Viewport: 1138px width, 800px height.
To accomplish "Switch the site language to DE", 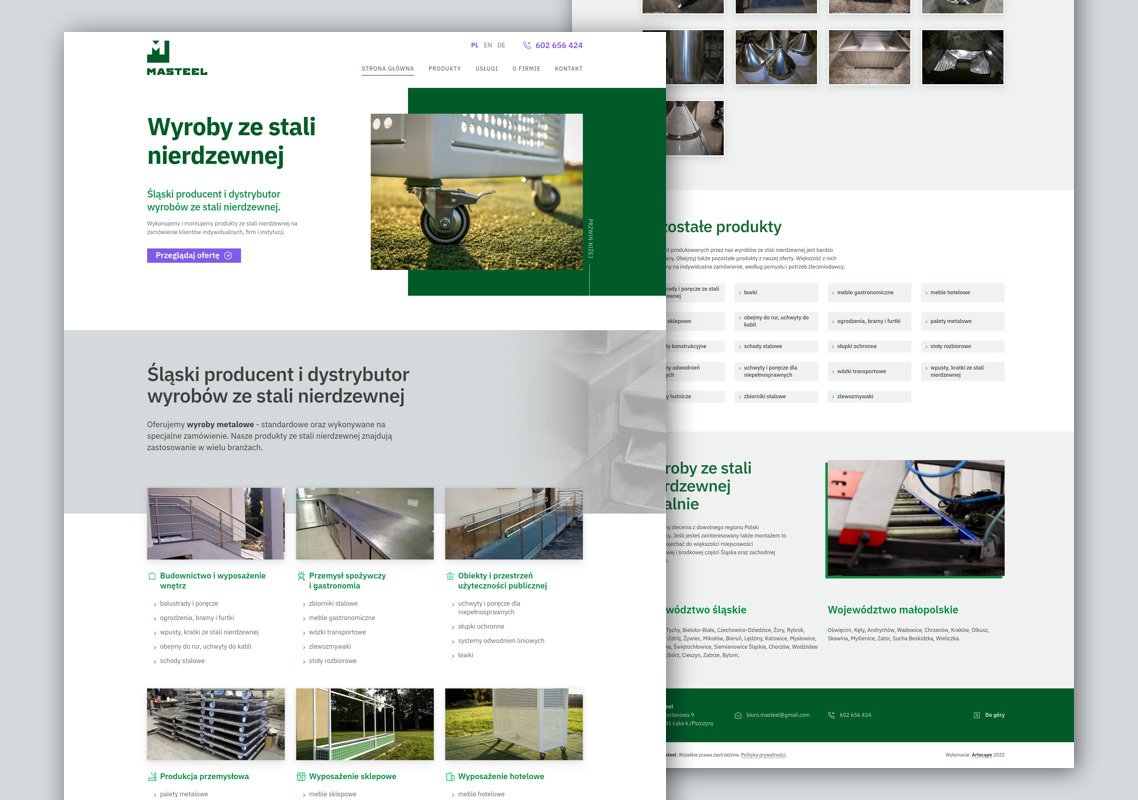I will click(501, 45).
